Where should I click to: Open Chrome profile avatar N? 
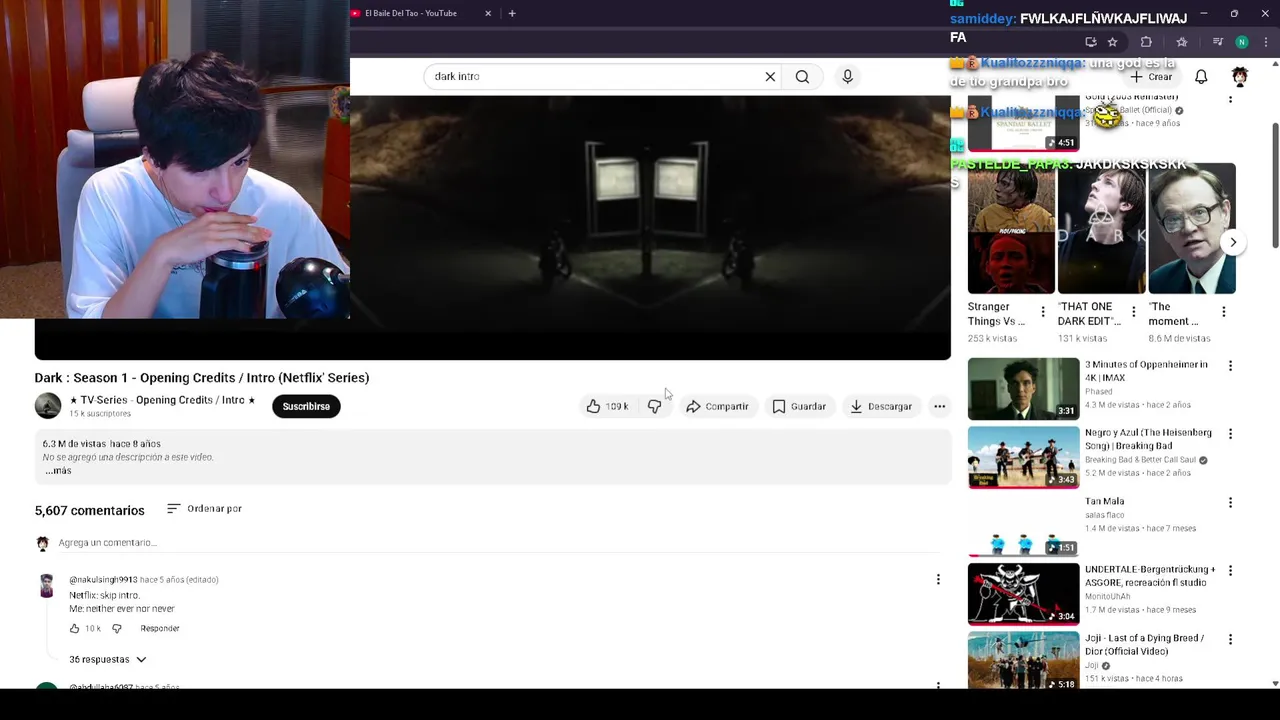1241,42
